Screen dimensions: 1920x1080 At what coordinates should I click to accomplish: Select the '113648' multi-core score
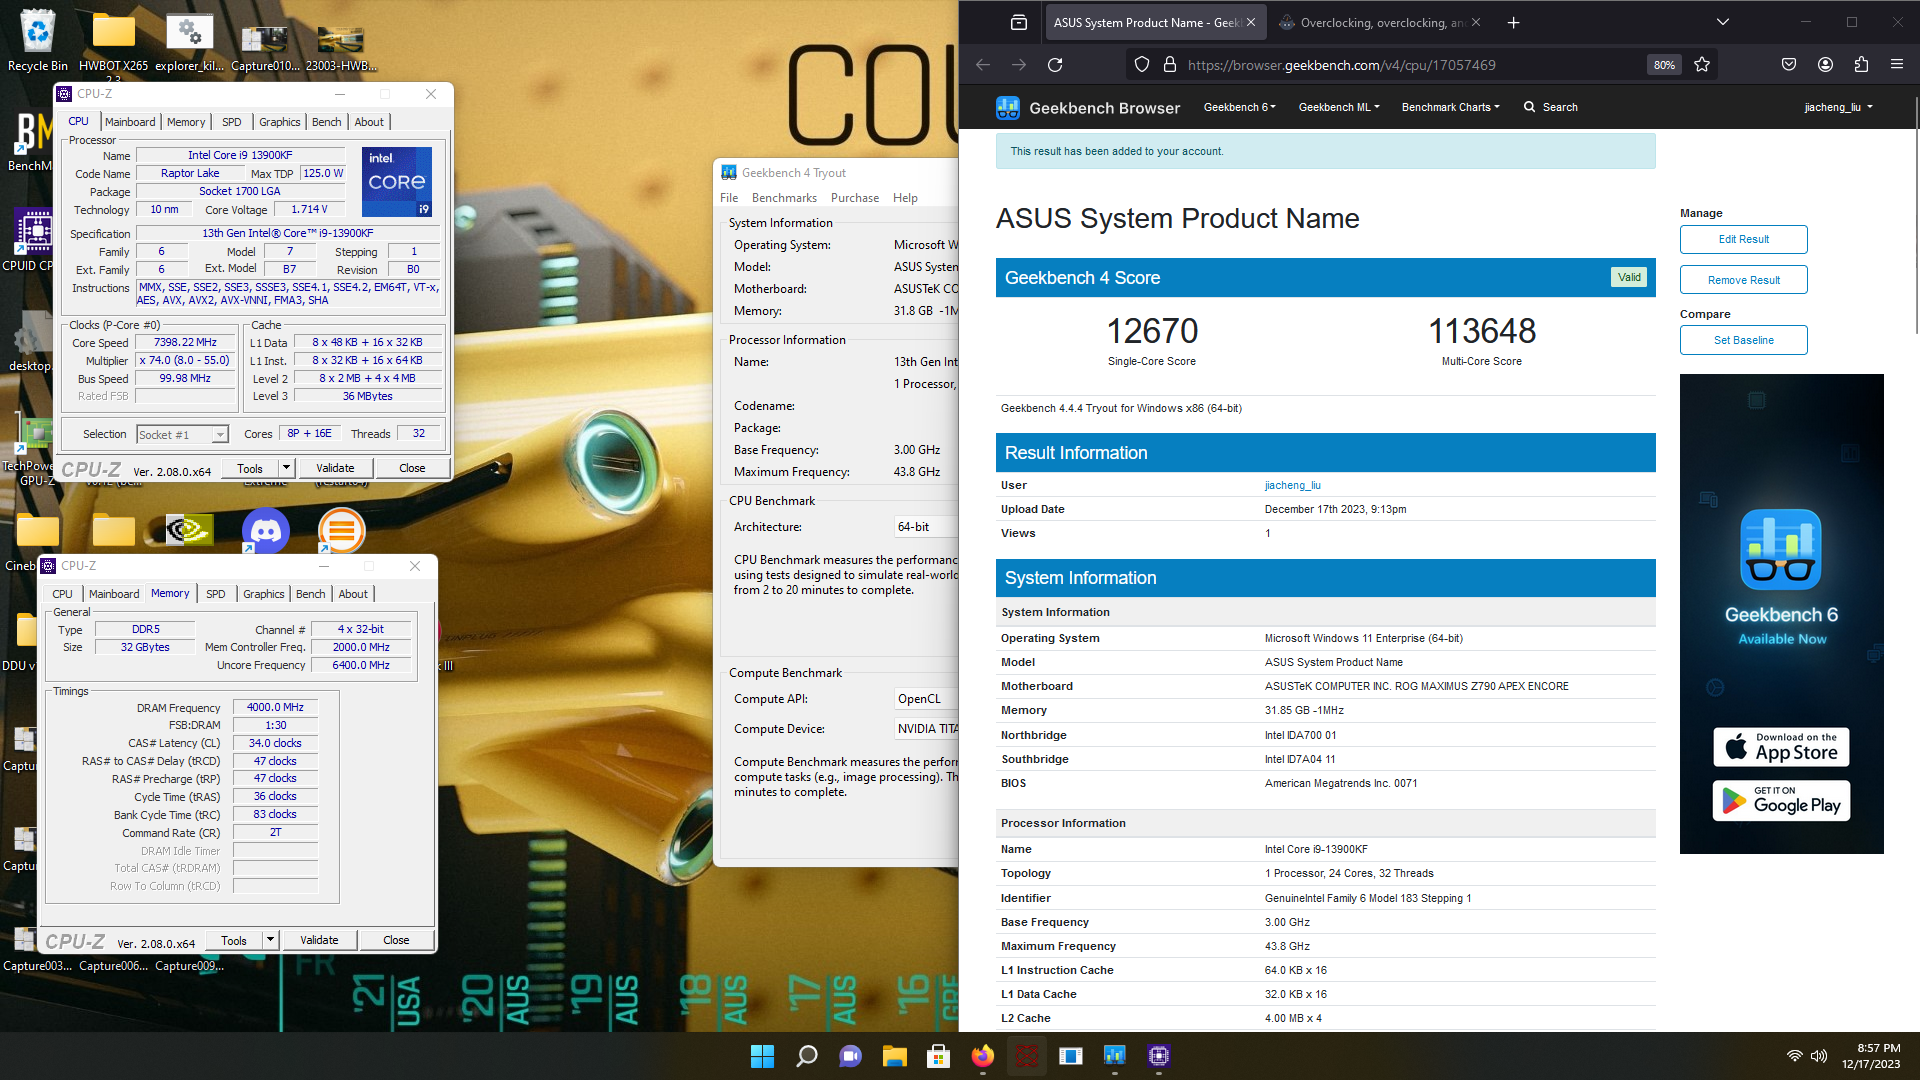[x=1481, y=331]
